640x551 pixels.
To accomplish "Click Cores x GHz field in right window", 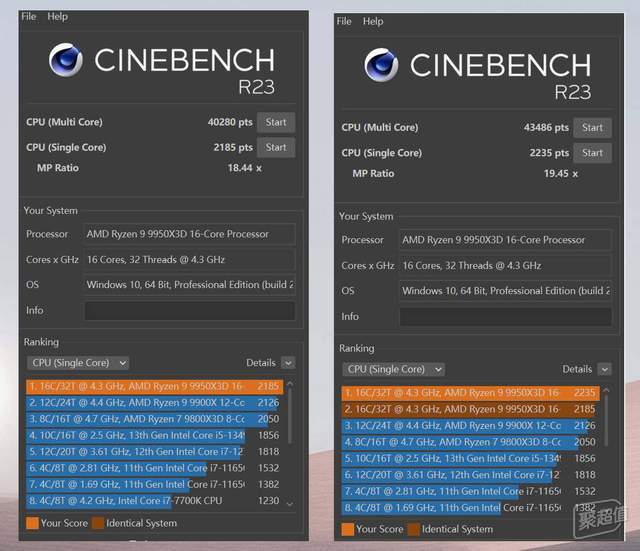I will point(505,266).
